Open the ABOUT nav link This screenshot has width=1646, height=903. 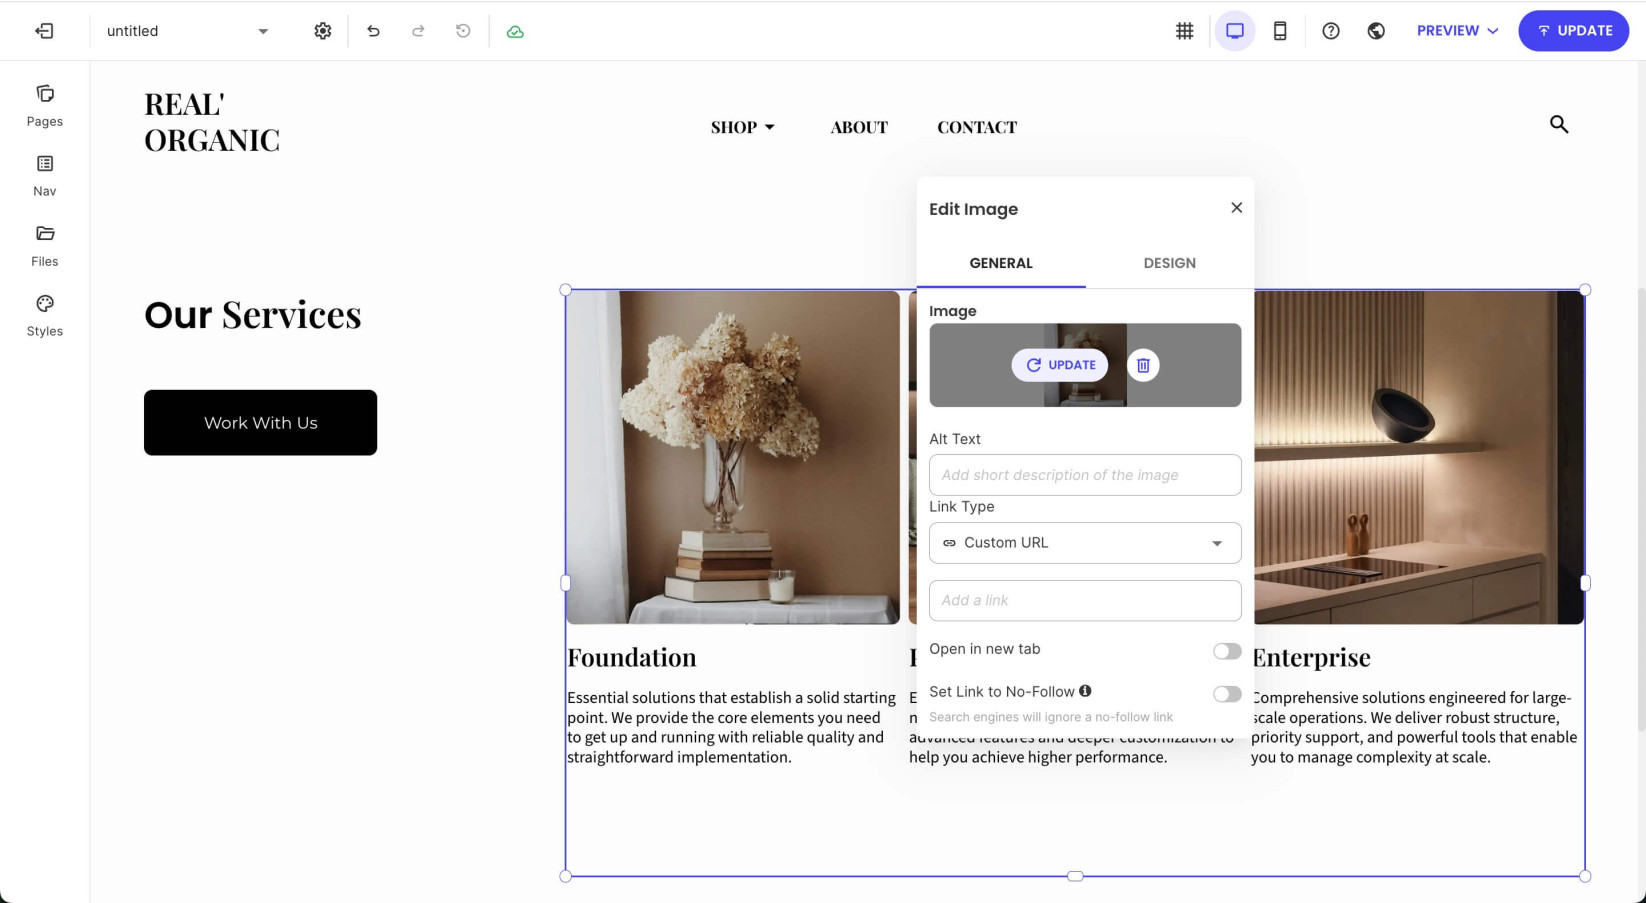pos(859,127)
